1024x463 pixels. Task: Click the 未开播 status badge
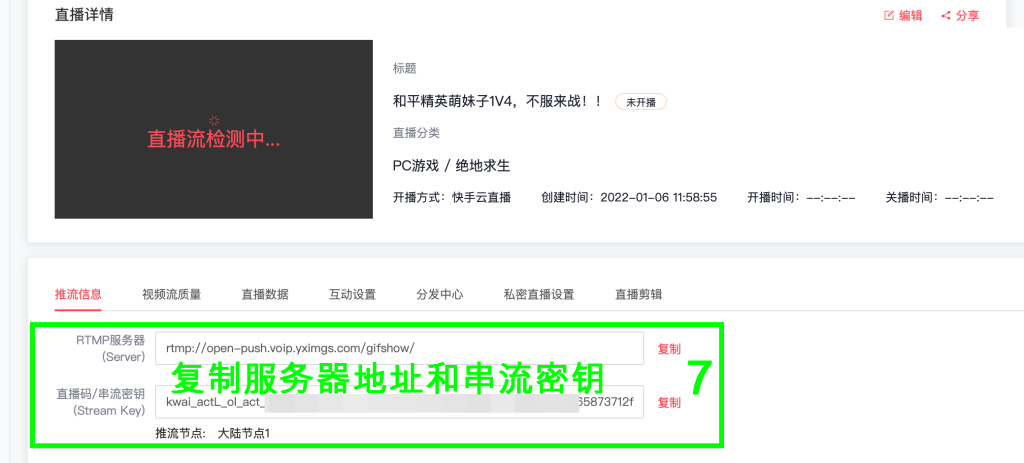[x=641, y=102]
